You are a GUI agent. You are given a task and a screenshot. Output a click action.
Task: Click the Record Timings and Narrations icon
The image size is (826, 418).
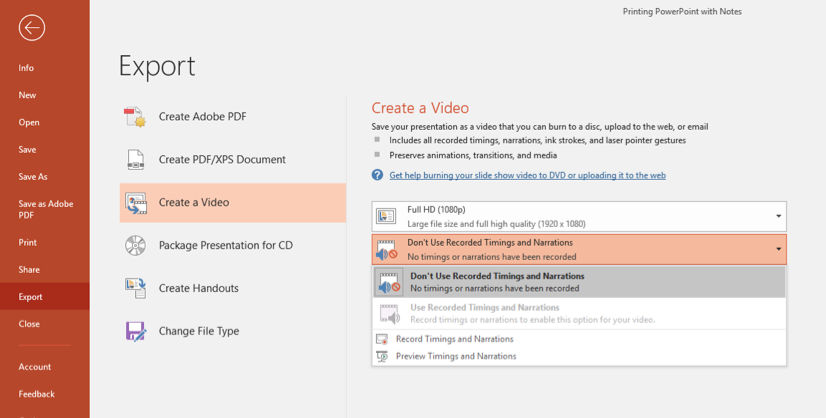point(382,339)
